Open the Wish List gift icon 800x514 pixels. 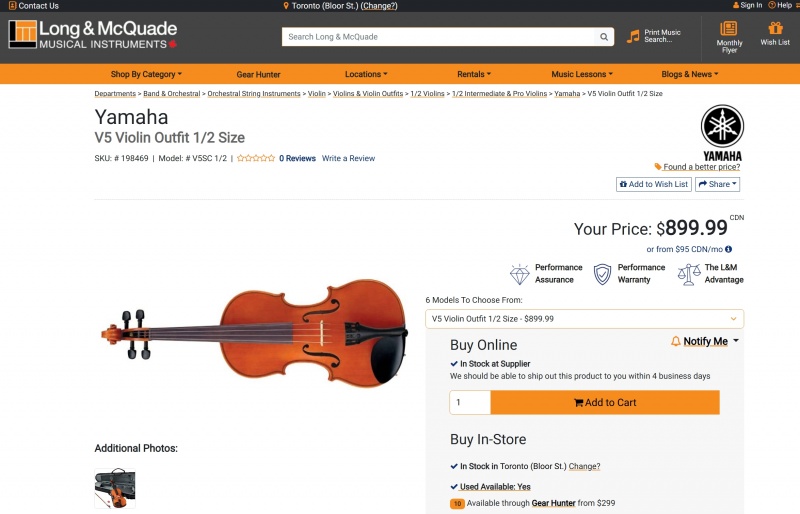[x=775, y=28]
